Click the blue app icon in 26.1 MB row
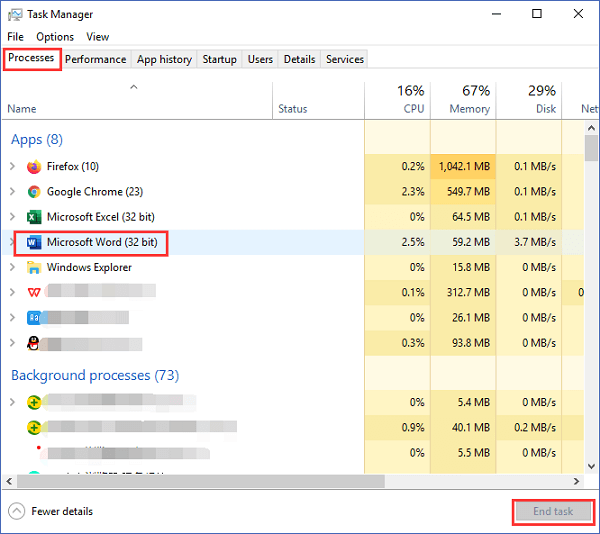The height and width of the screenshot is (534, 600). click(34, 318)
